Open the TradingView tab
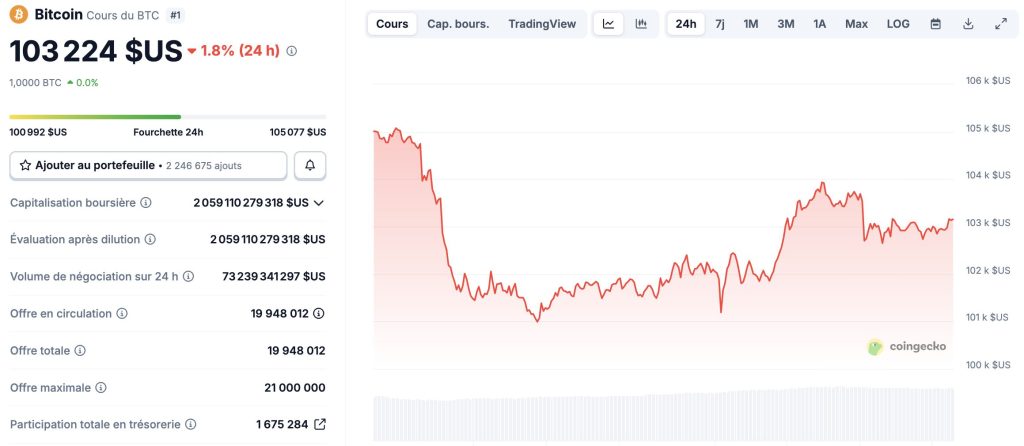The width and height of the screenshot is (1024, 446). tap(542, 24)
